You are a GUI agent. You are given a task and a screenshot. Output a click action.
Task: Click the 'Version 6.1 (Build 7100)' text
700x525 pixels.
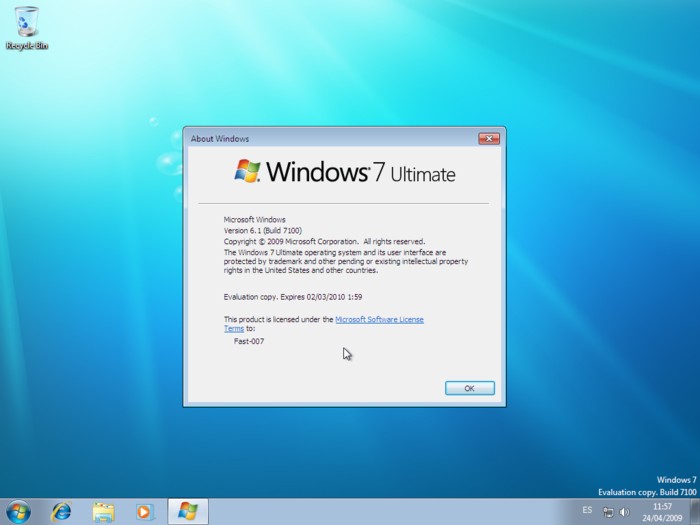[x=262, y=231]
